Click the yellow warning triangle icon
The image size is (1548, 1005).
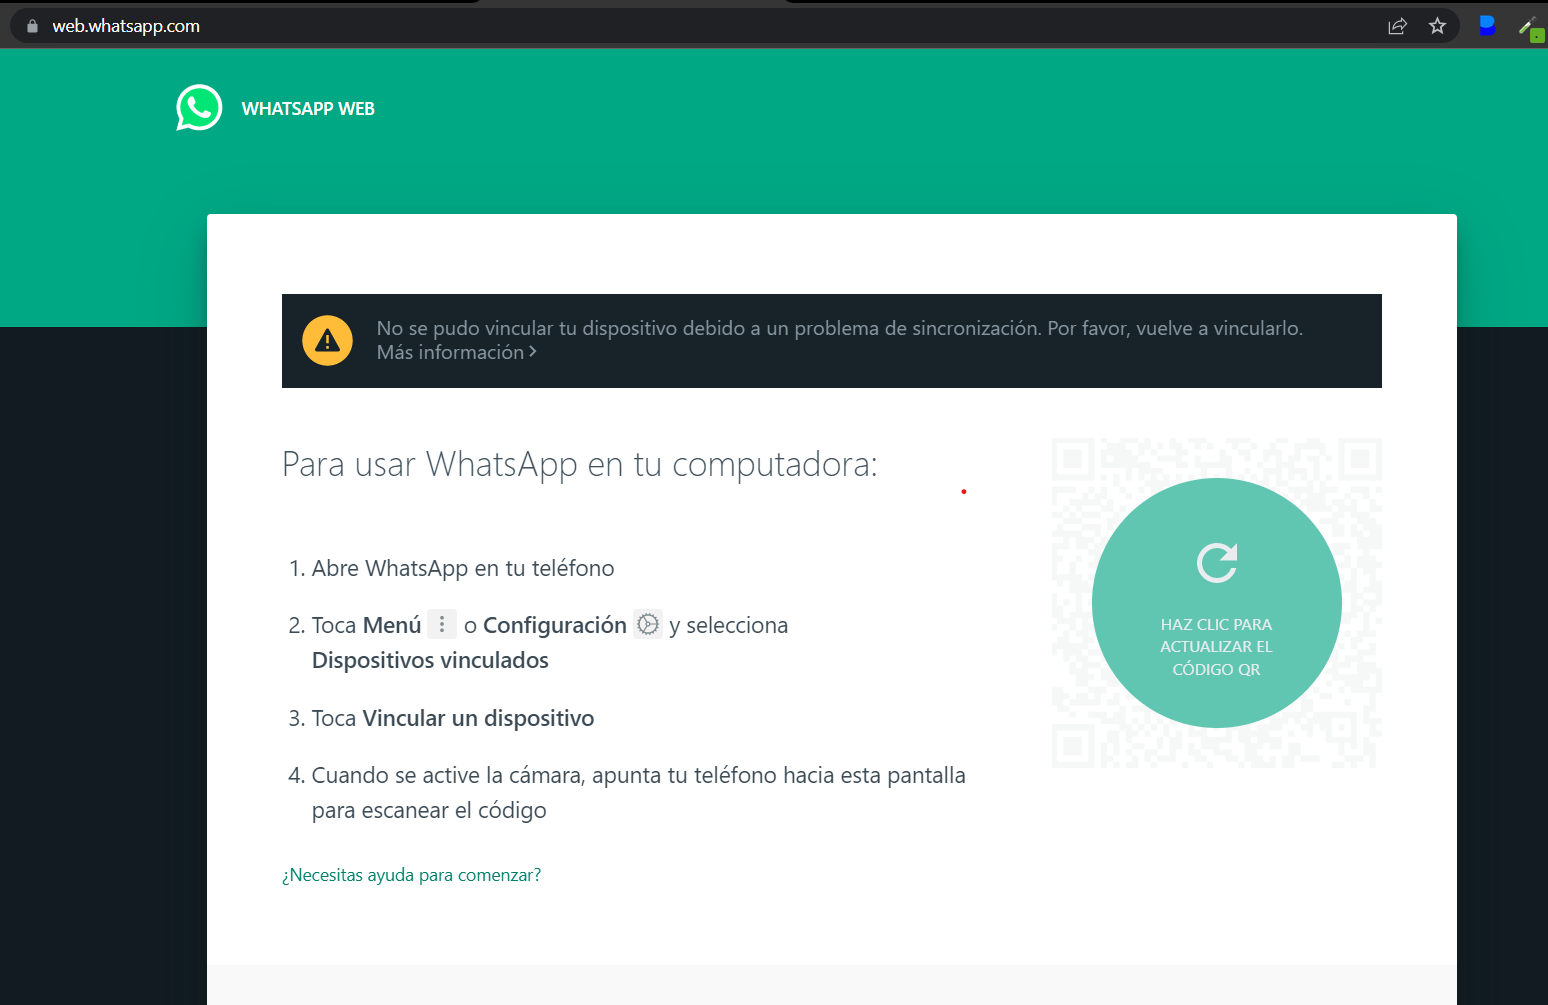click(x=327, y=341)
